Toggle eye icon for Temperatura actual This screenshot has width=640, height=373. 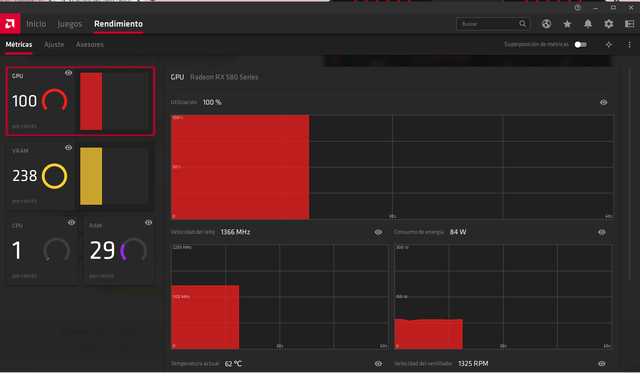[x=378, y=364]
